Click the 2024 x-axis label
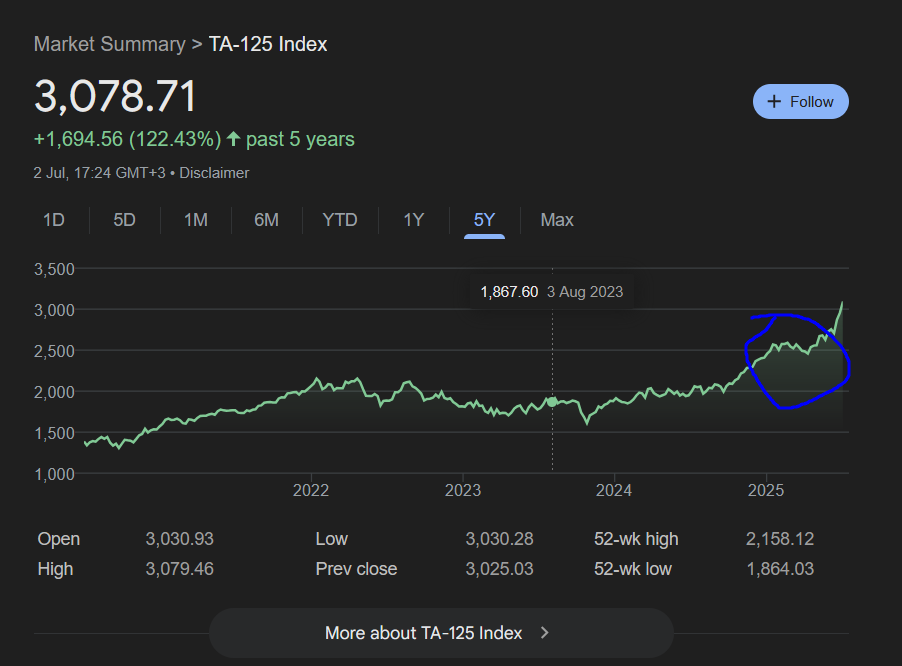This screenshot has width=902, height=666. coord(614,490)
